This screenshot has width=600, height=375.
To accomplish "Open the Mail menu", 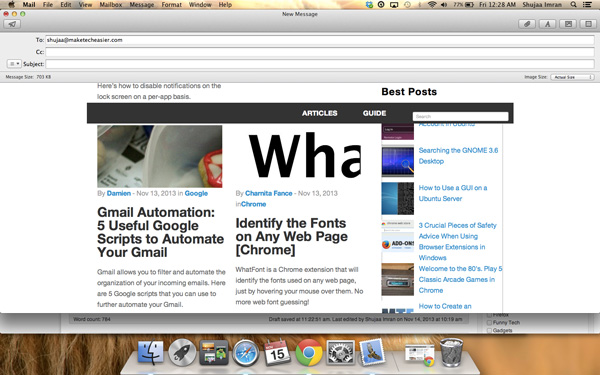I will tap(29, 5).
